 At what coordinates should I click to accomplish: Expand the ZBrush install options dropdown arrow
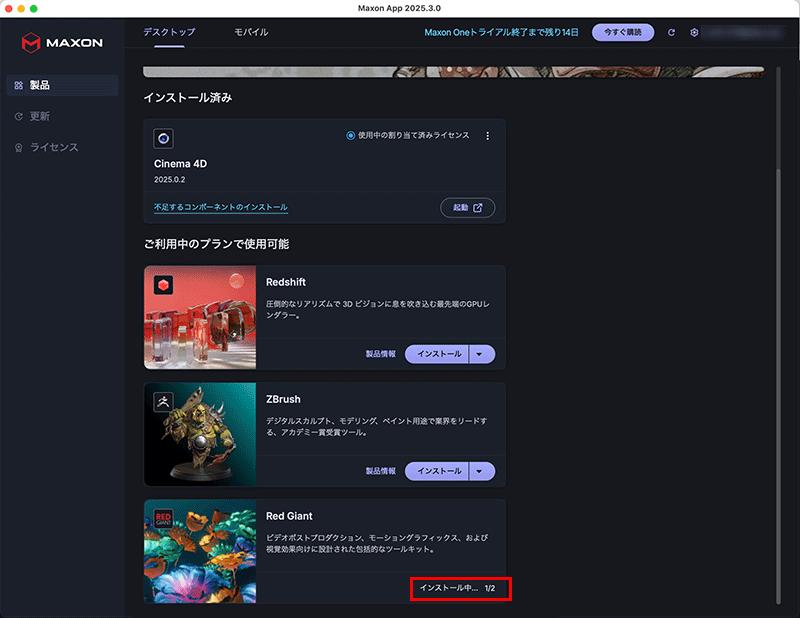pos(482,471)
